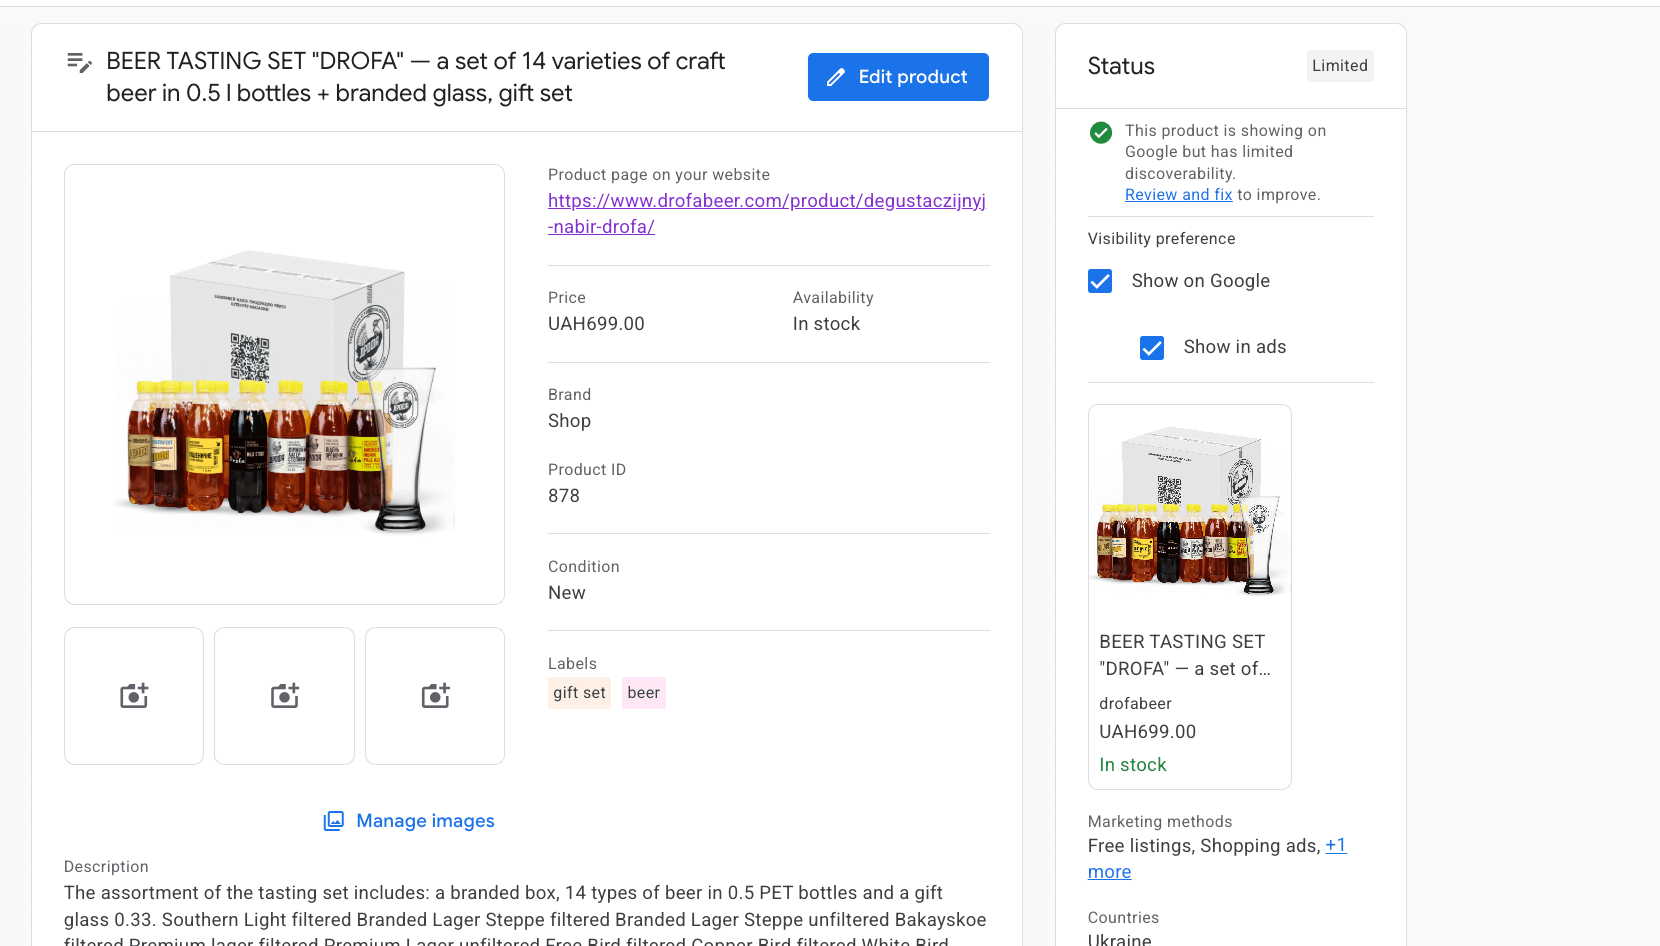Click the second add-image placeholder icon
1660x946 pixels.
pos(285,696)
